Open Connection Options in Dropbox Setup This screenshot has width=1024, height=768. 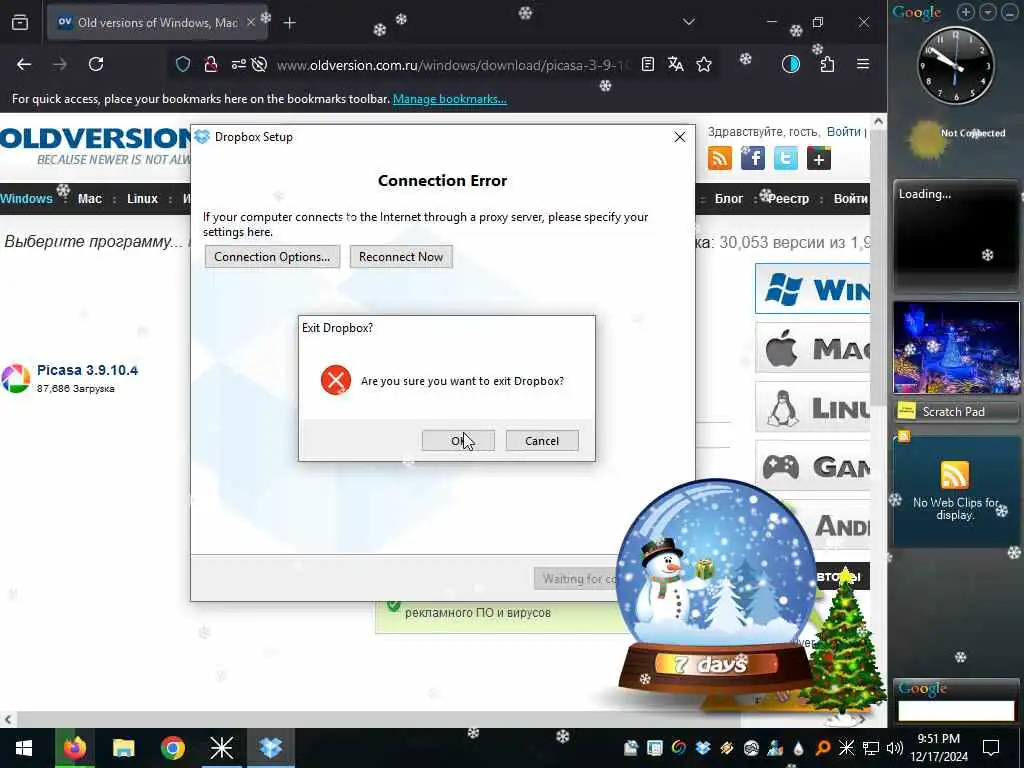[272, 257]
